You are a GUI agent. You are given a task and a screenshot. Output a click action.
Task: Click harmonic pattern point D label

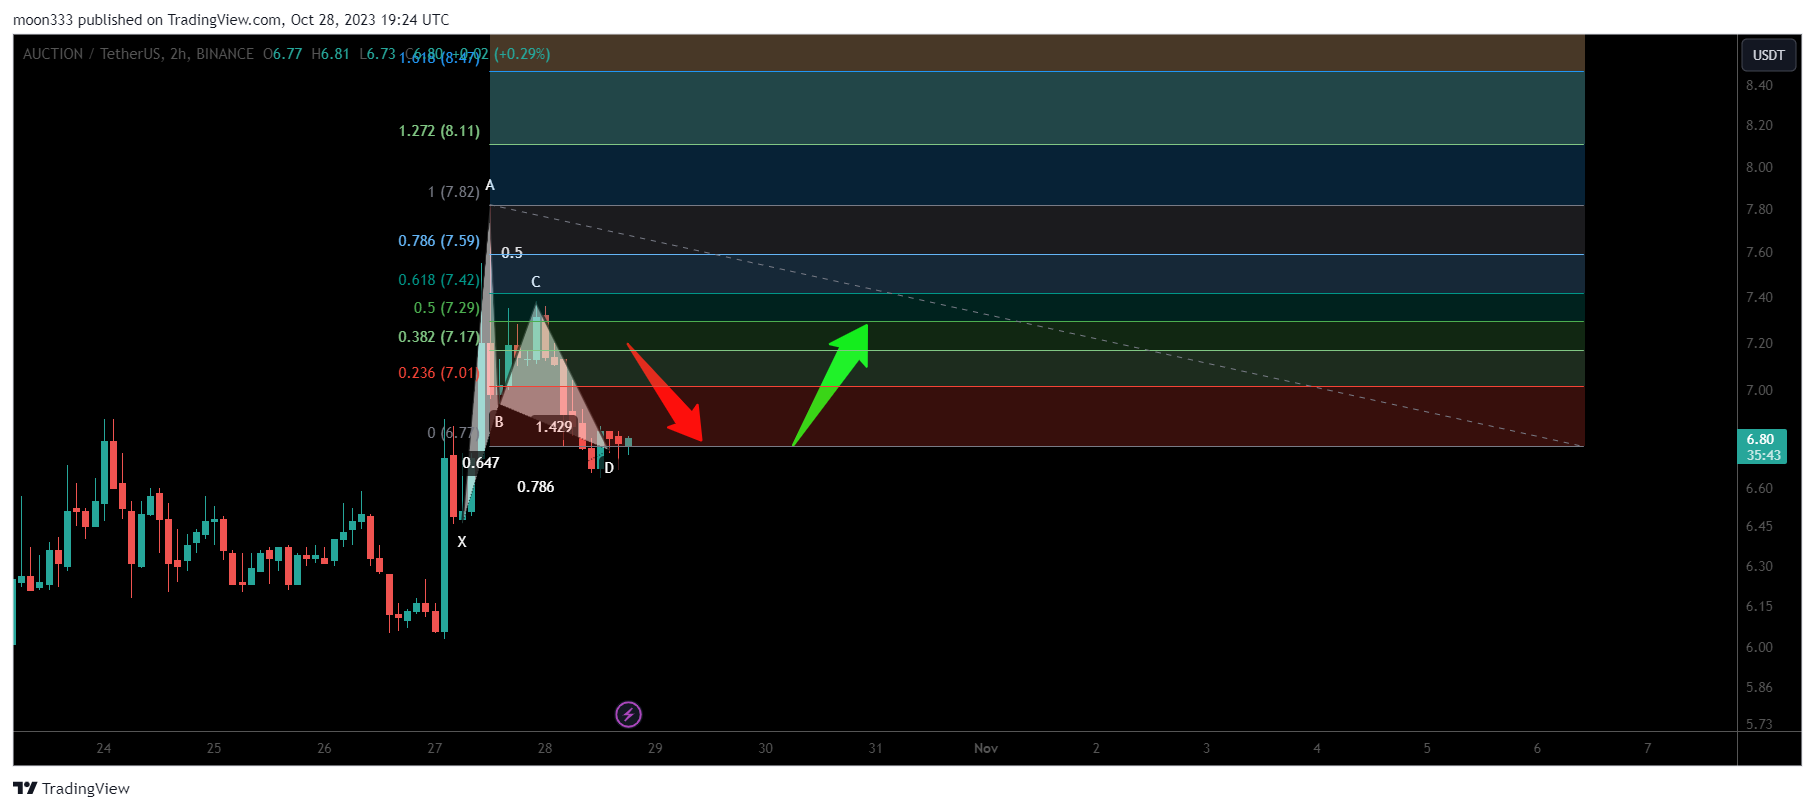(609, 468)
